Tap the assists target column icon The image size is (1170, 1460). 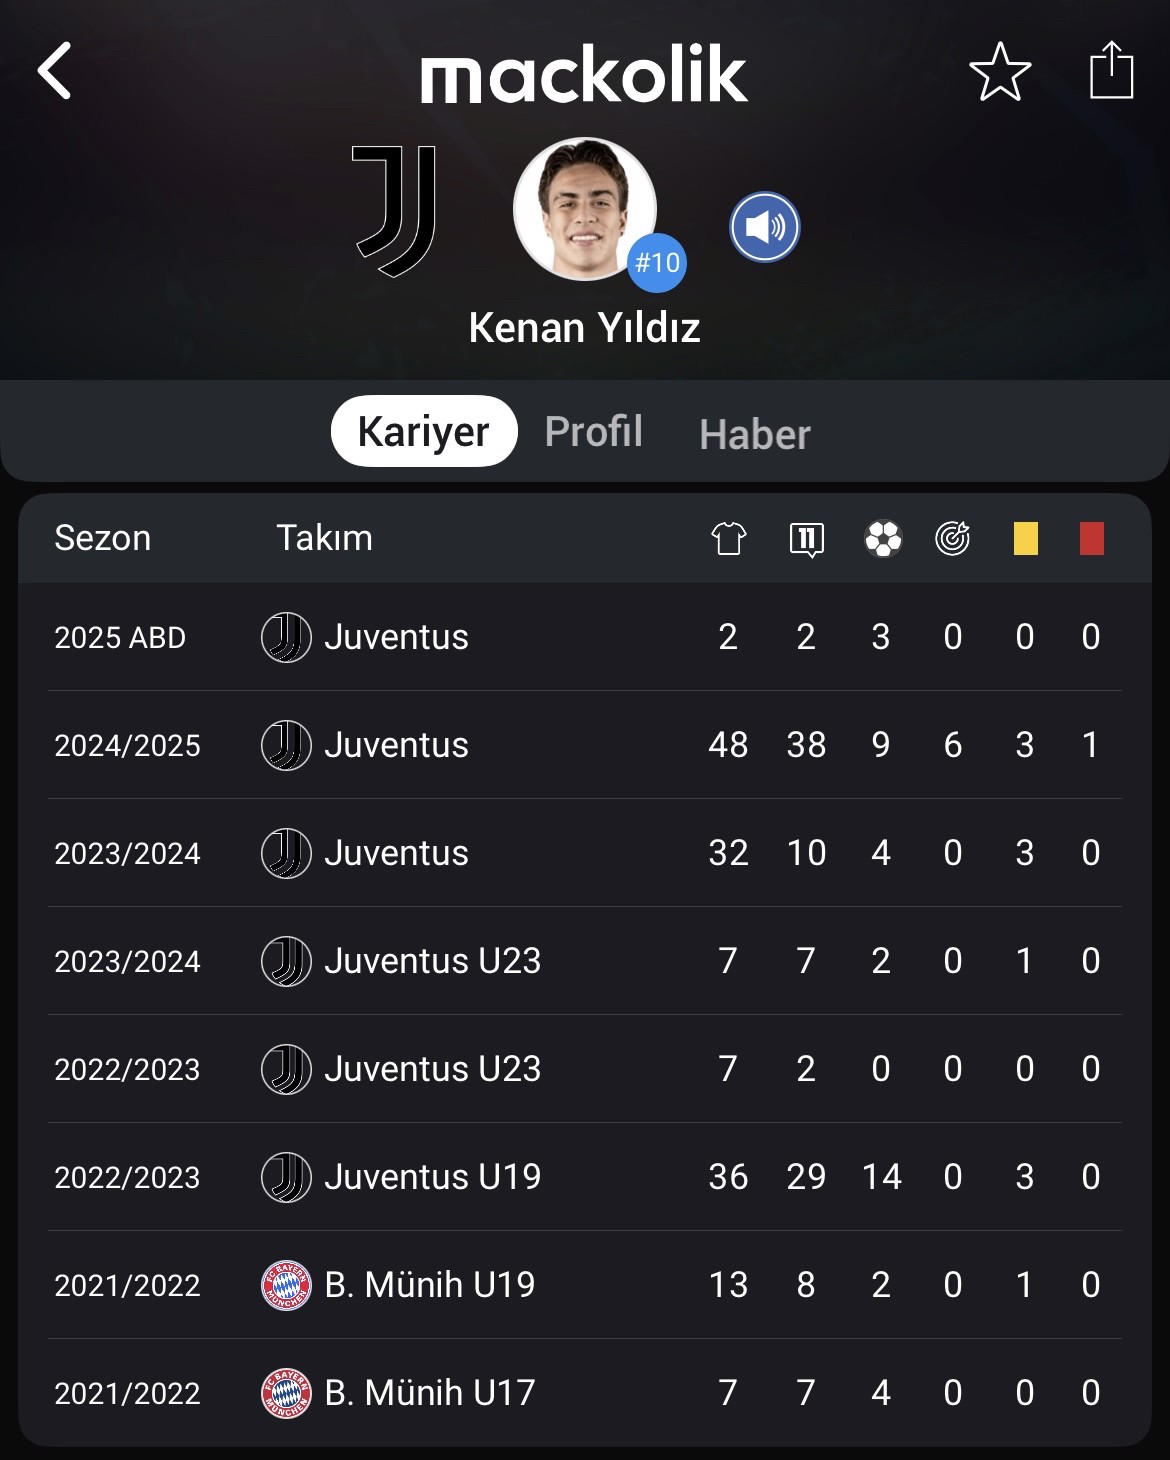pyautogui.click(x=953, y=538)
